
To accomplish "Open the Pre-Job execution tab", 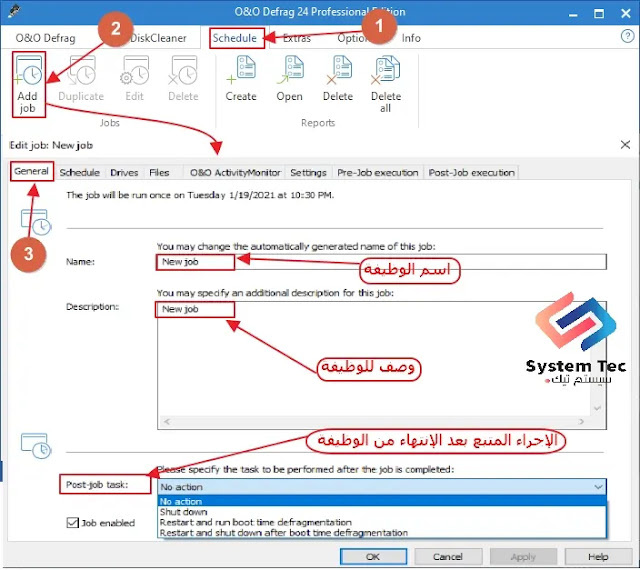I will 378,173.
